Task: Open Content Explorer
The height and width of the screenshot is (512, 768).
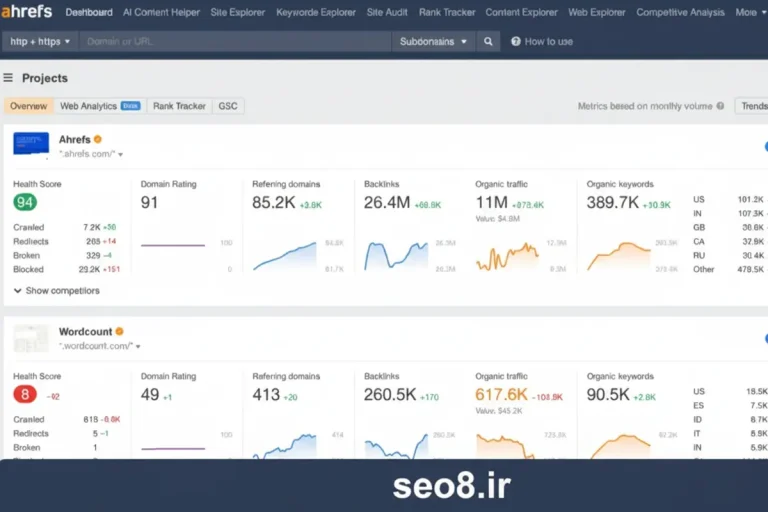Action: click(521, 12)
